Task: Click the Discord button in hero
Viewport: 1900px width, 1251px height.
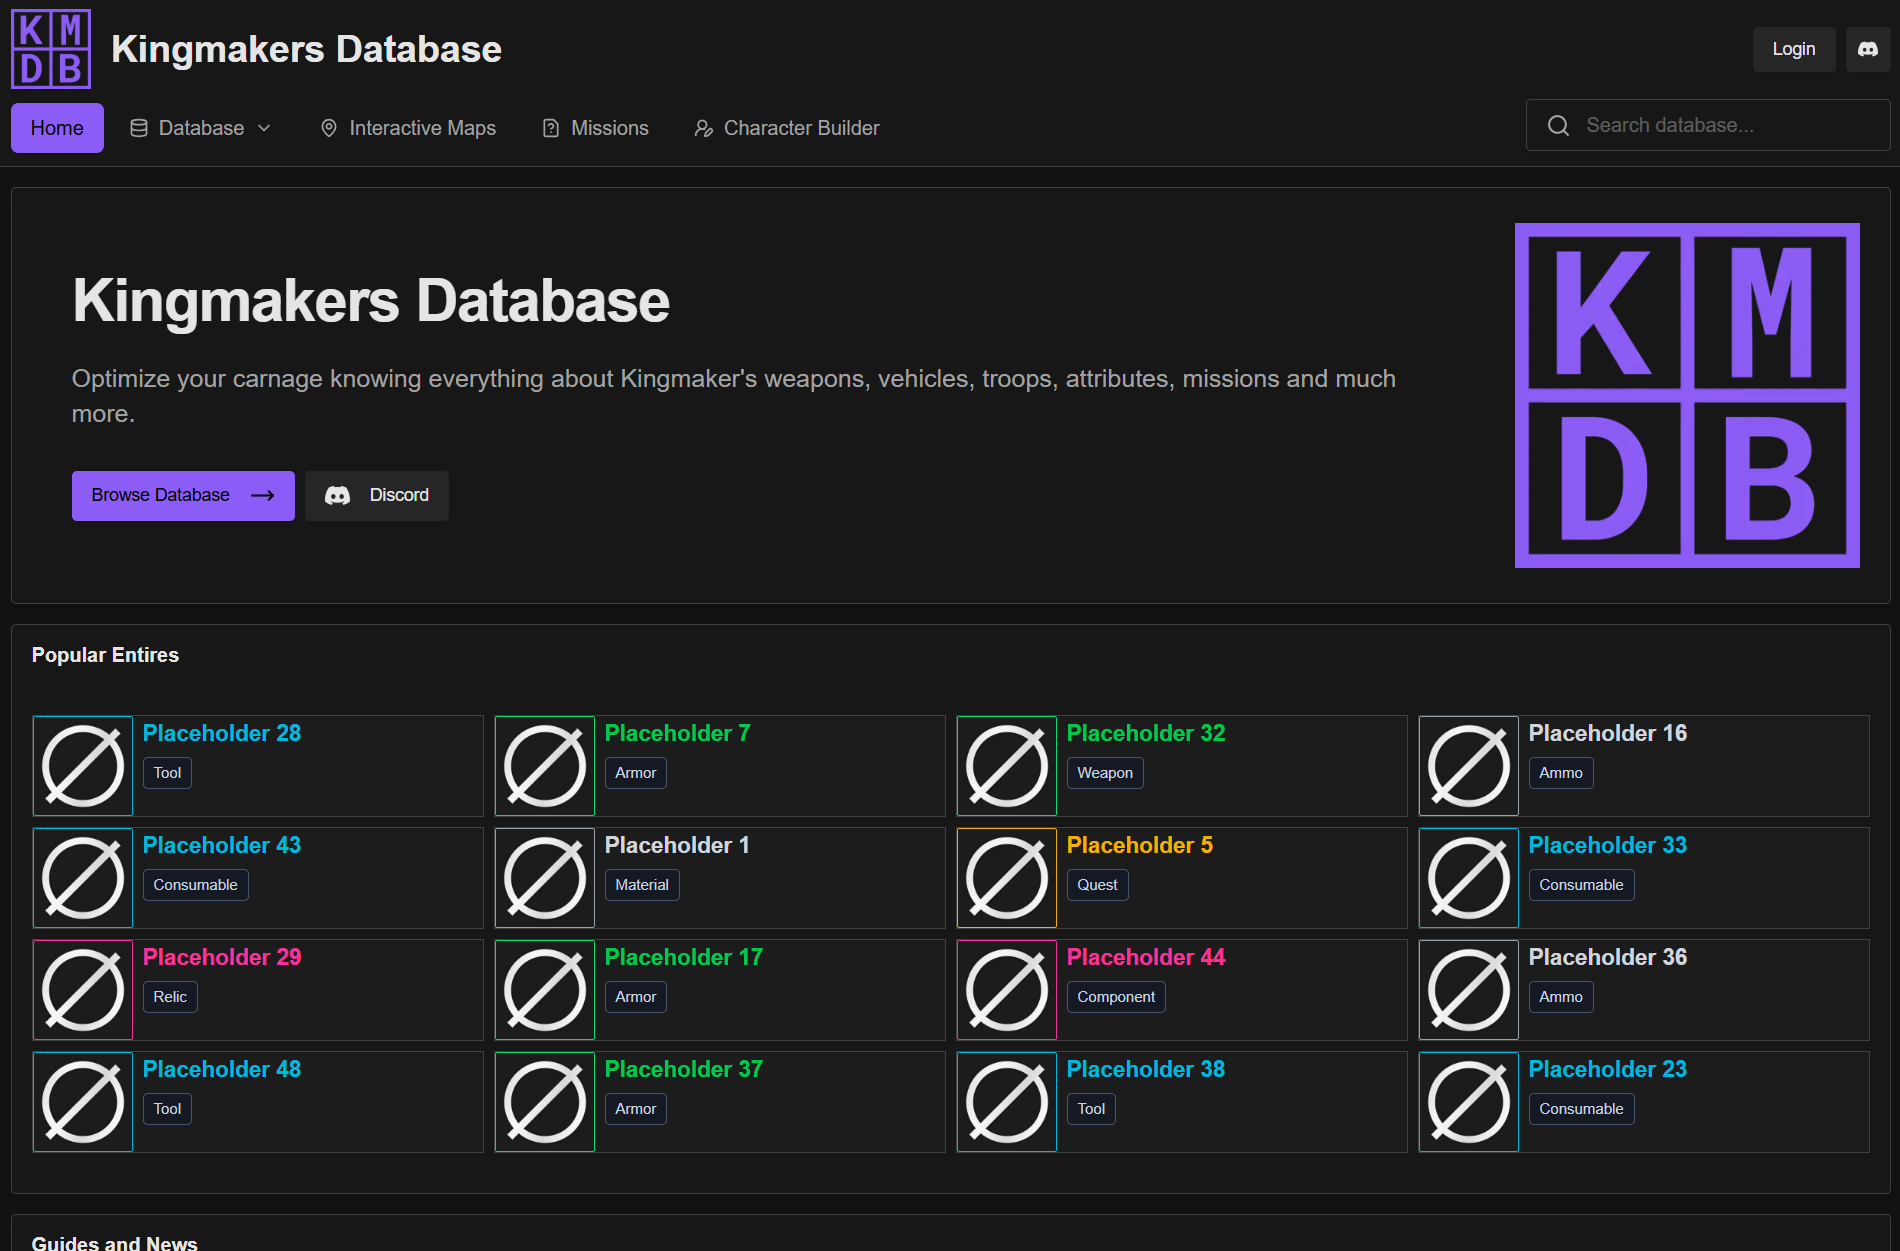Action: pyautogui.click(x=377, y=496)
